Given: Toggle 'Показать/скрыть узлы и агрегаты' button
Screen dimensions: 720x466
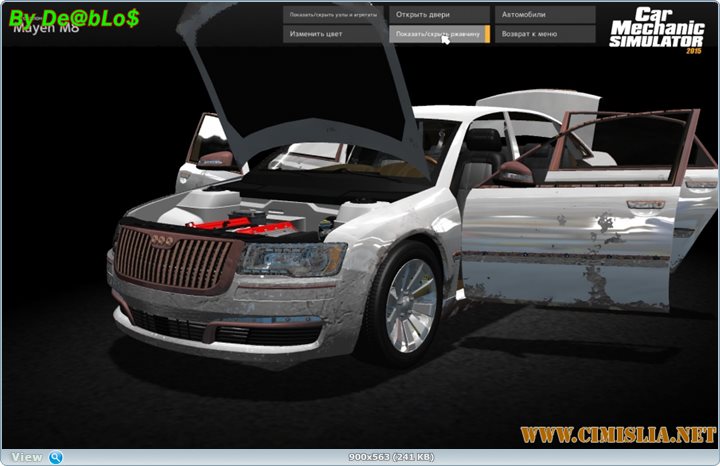Looking at the screenshot, I should point(333,14).
